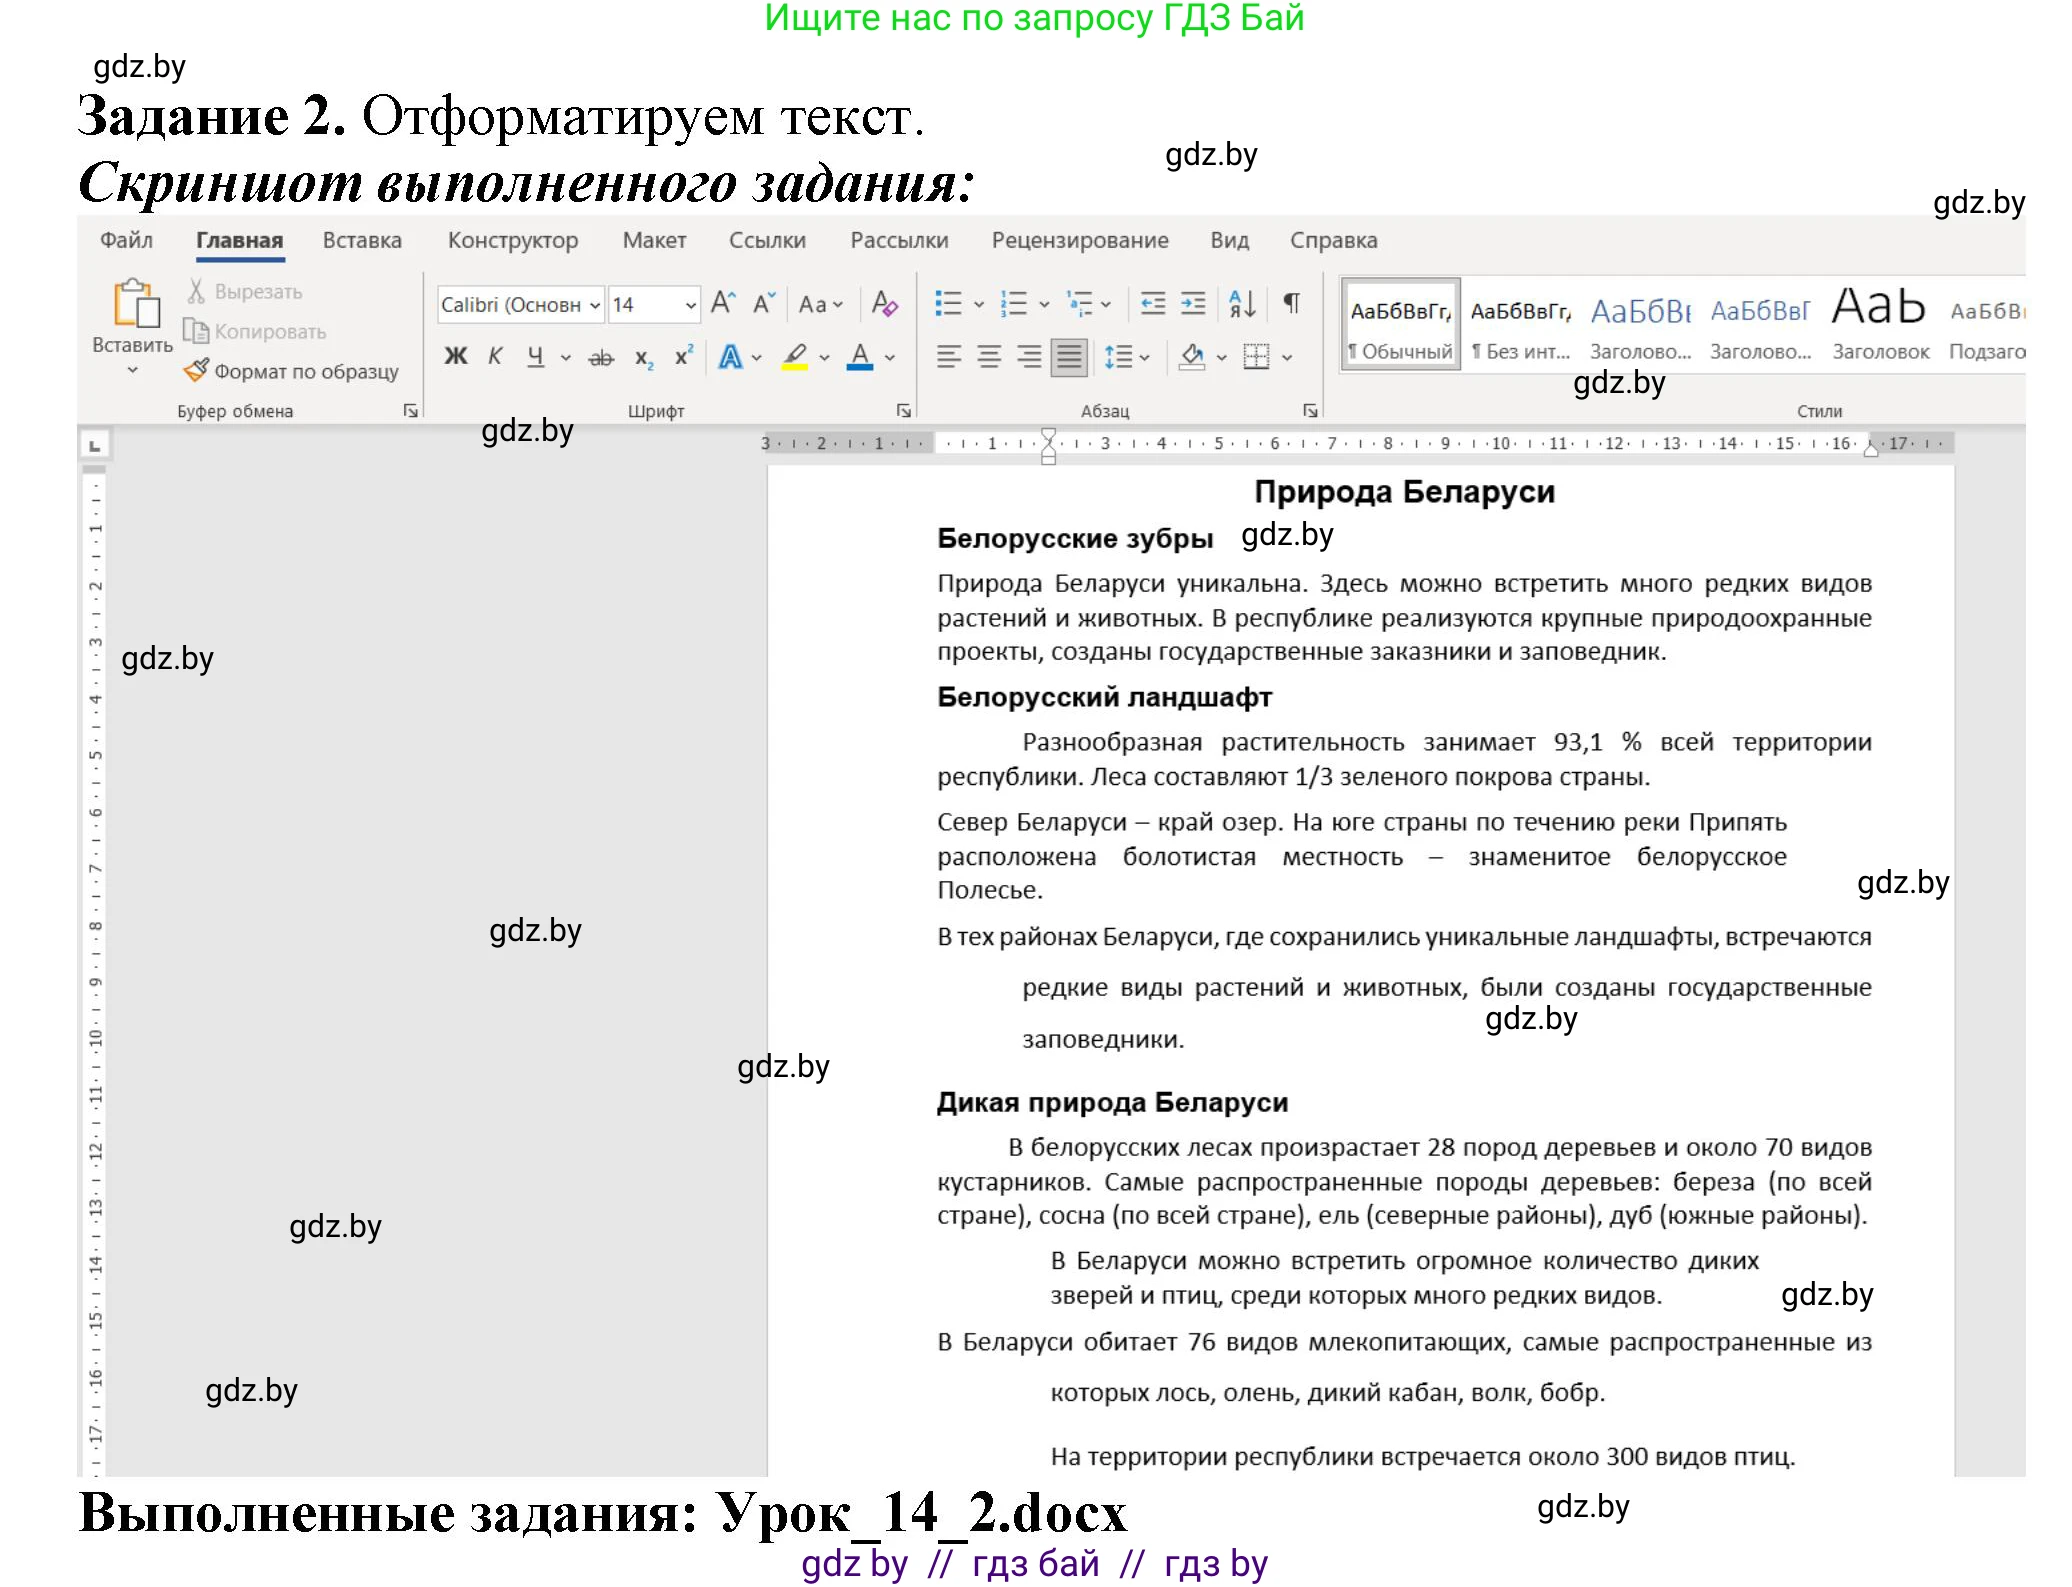The width and height of the screenshot is (2072, 1587).
Task: Click the text effects glowing A icon
Action: 730,357
